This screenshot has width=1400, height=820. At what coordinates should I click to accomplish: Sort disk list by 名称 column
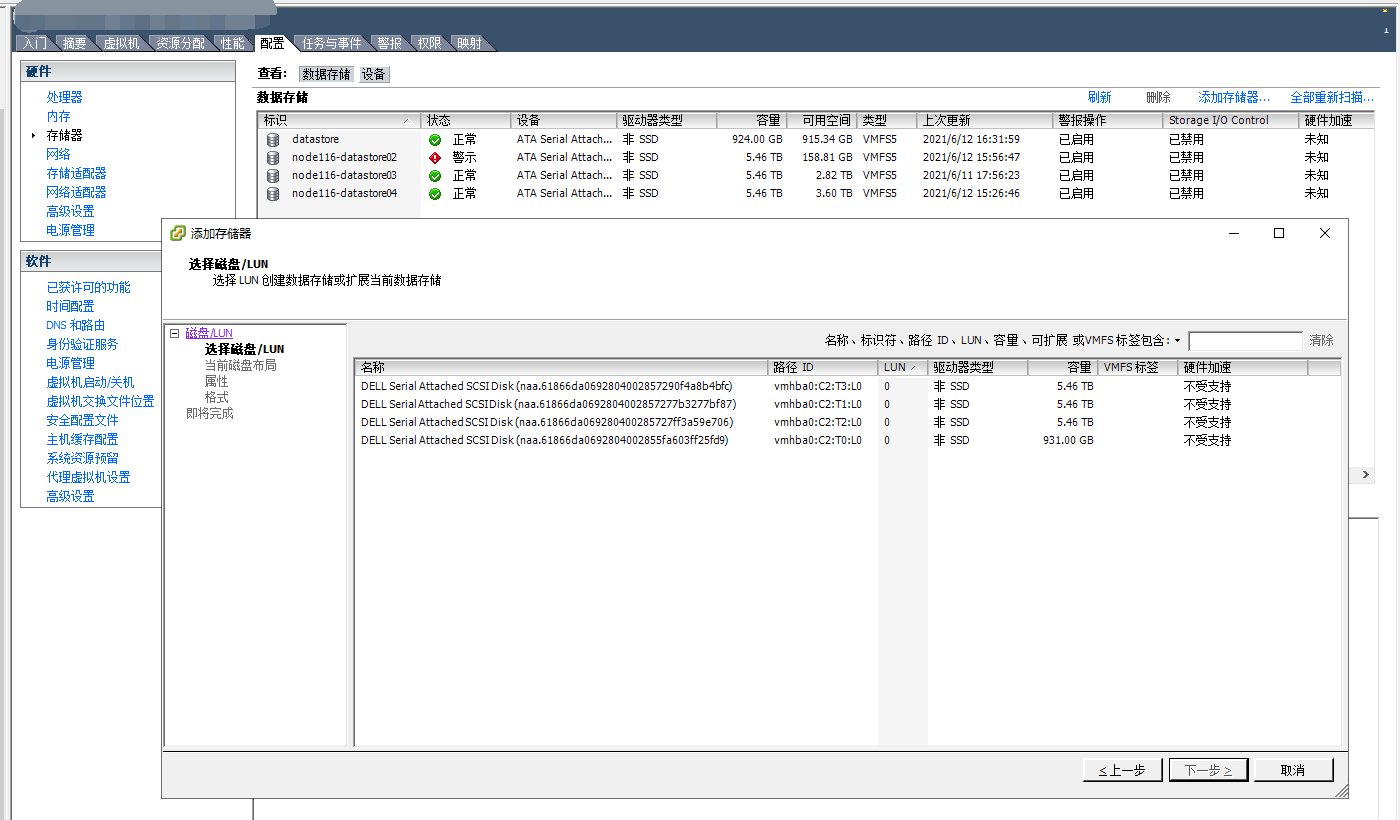562,368
